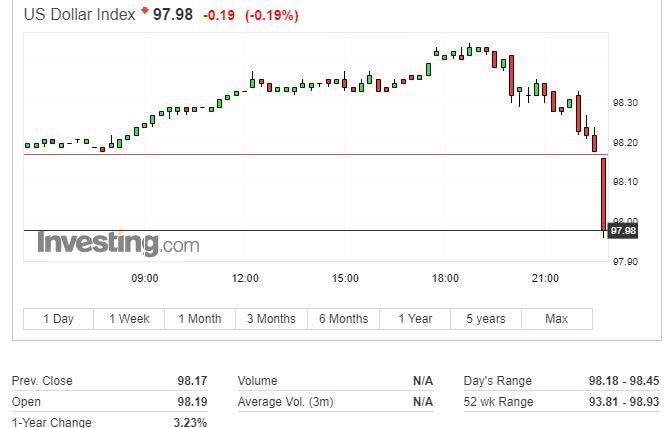Click the large red candle at chart end
671x428 pixels.
(x=604, y=195)
